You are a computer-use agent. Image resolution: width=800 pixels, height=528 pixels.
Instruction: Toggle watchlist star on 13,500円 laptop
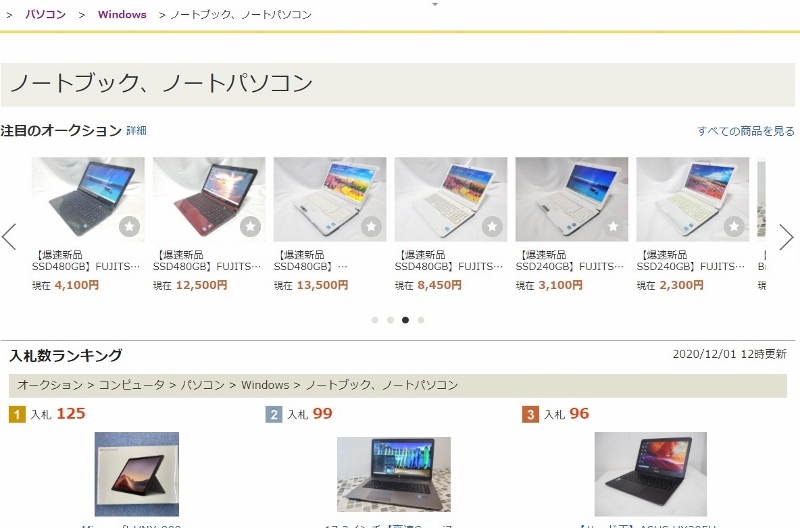point(371,226)
